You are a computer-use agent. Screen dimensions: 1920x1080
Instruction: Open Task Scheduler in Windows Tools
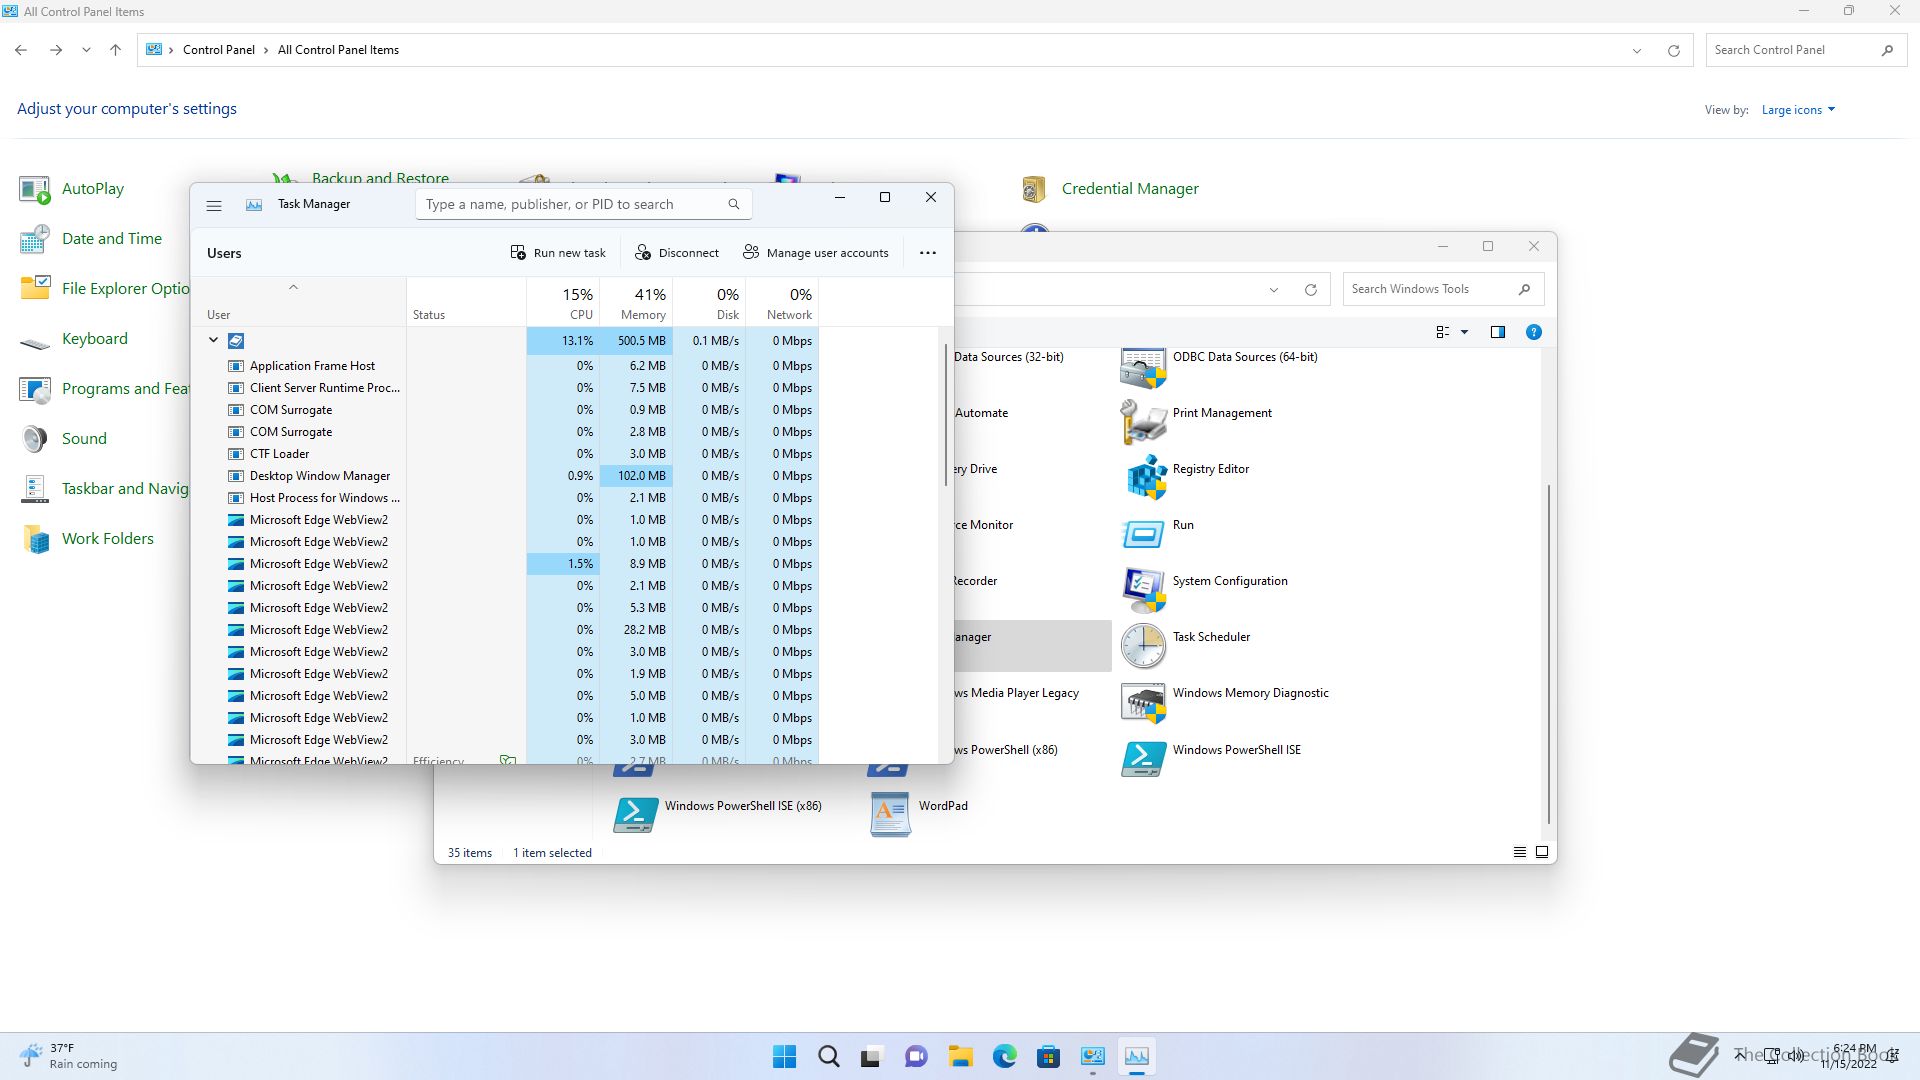1185,647
